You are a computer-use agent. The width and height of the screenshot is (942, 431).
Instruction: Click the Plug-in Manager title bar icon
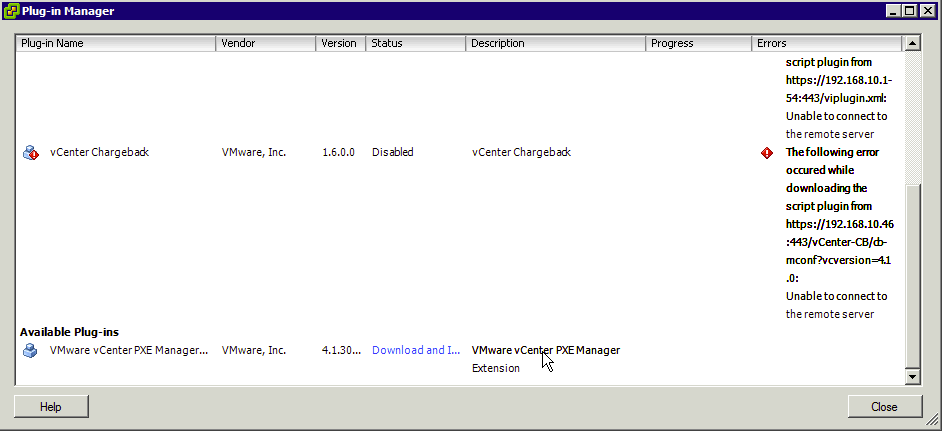coord(11,11)
